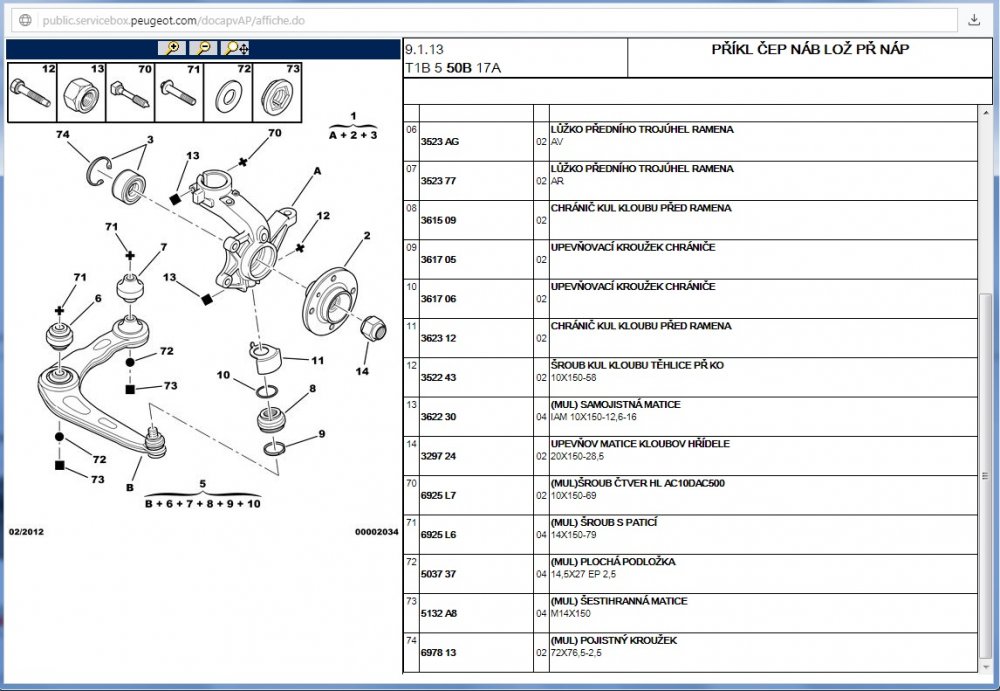Click description (MUL) ŠESTIHRANNÁ MATICE
The width and height of the screenshot is (1000, 691).
tap(619, 602)
